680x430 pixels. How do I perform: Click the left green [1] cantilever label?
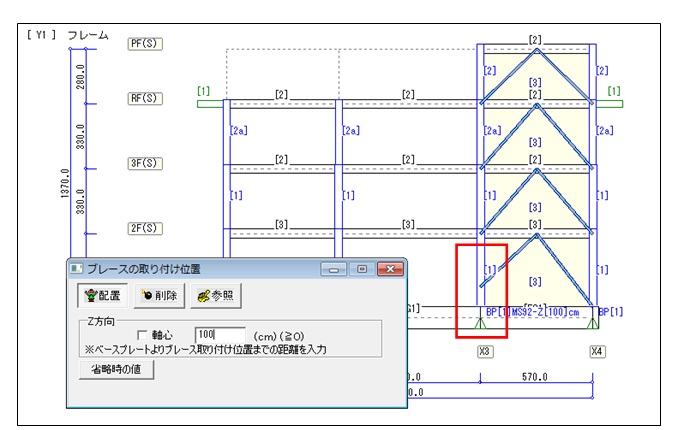point(203,91)
